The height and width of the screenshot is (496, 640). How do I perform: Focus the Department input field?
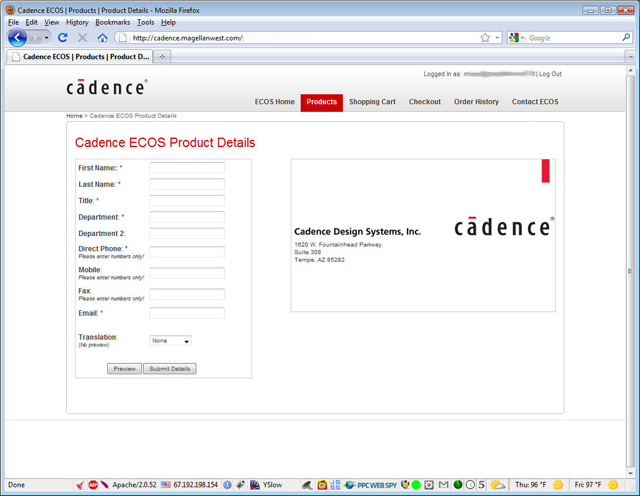coord(187,217)
